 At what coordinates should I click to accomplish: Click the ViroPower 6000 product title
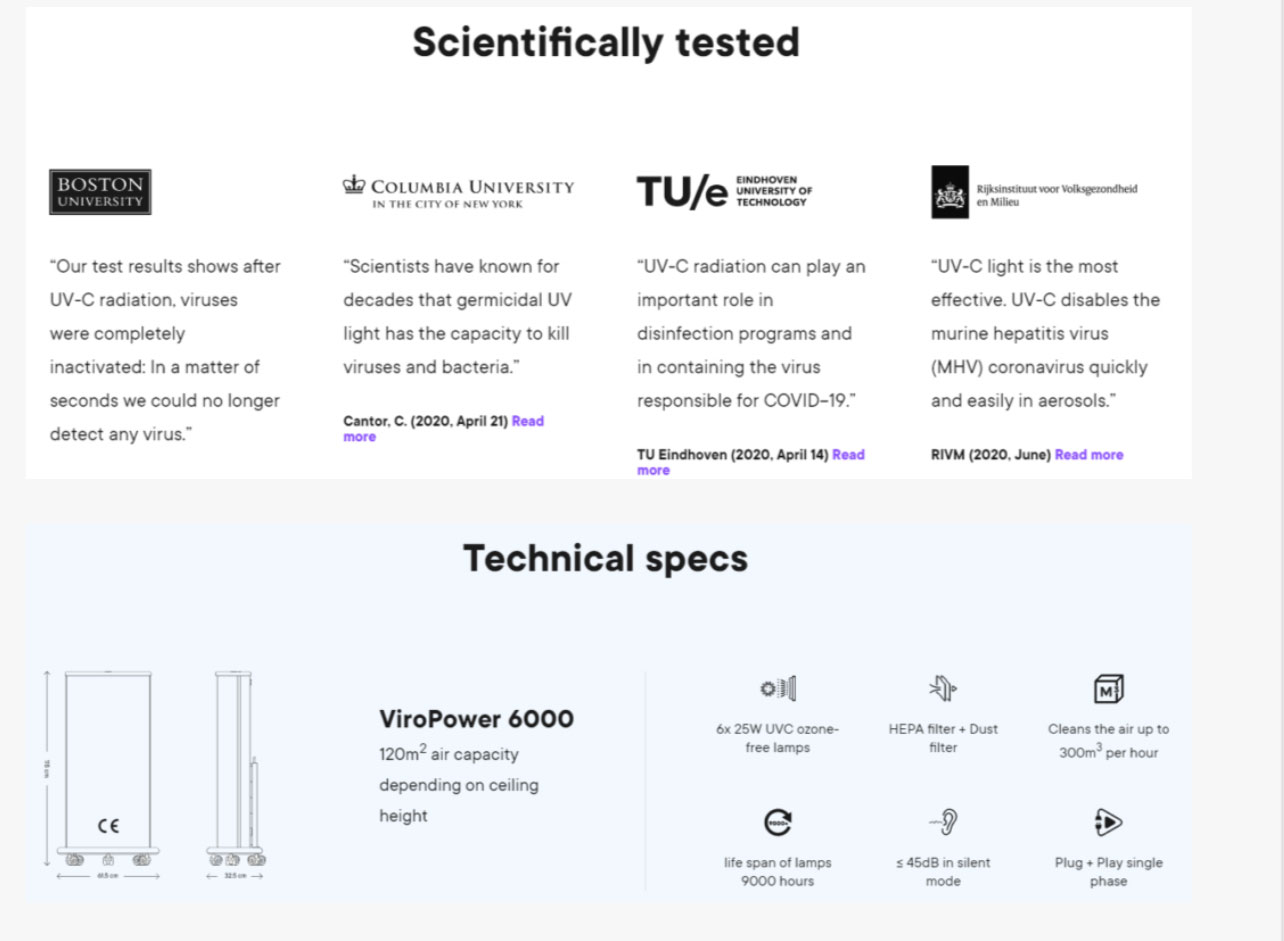(476, 719)
